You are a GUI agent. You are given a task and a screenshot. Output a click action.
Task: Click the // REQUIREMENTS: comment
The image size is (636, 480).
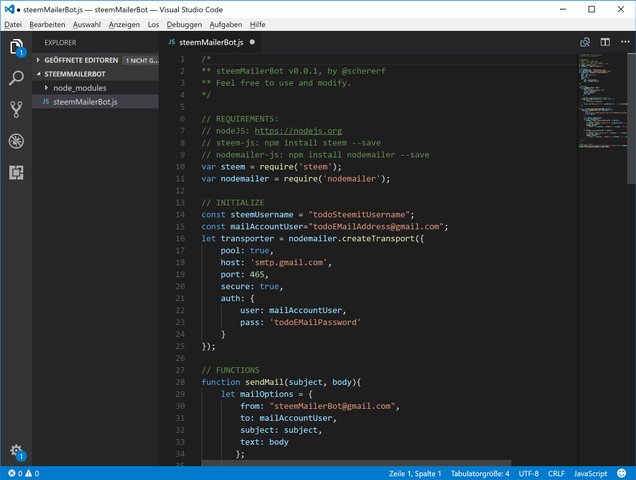(240, 119)
